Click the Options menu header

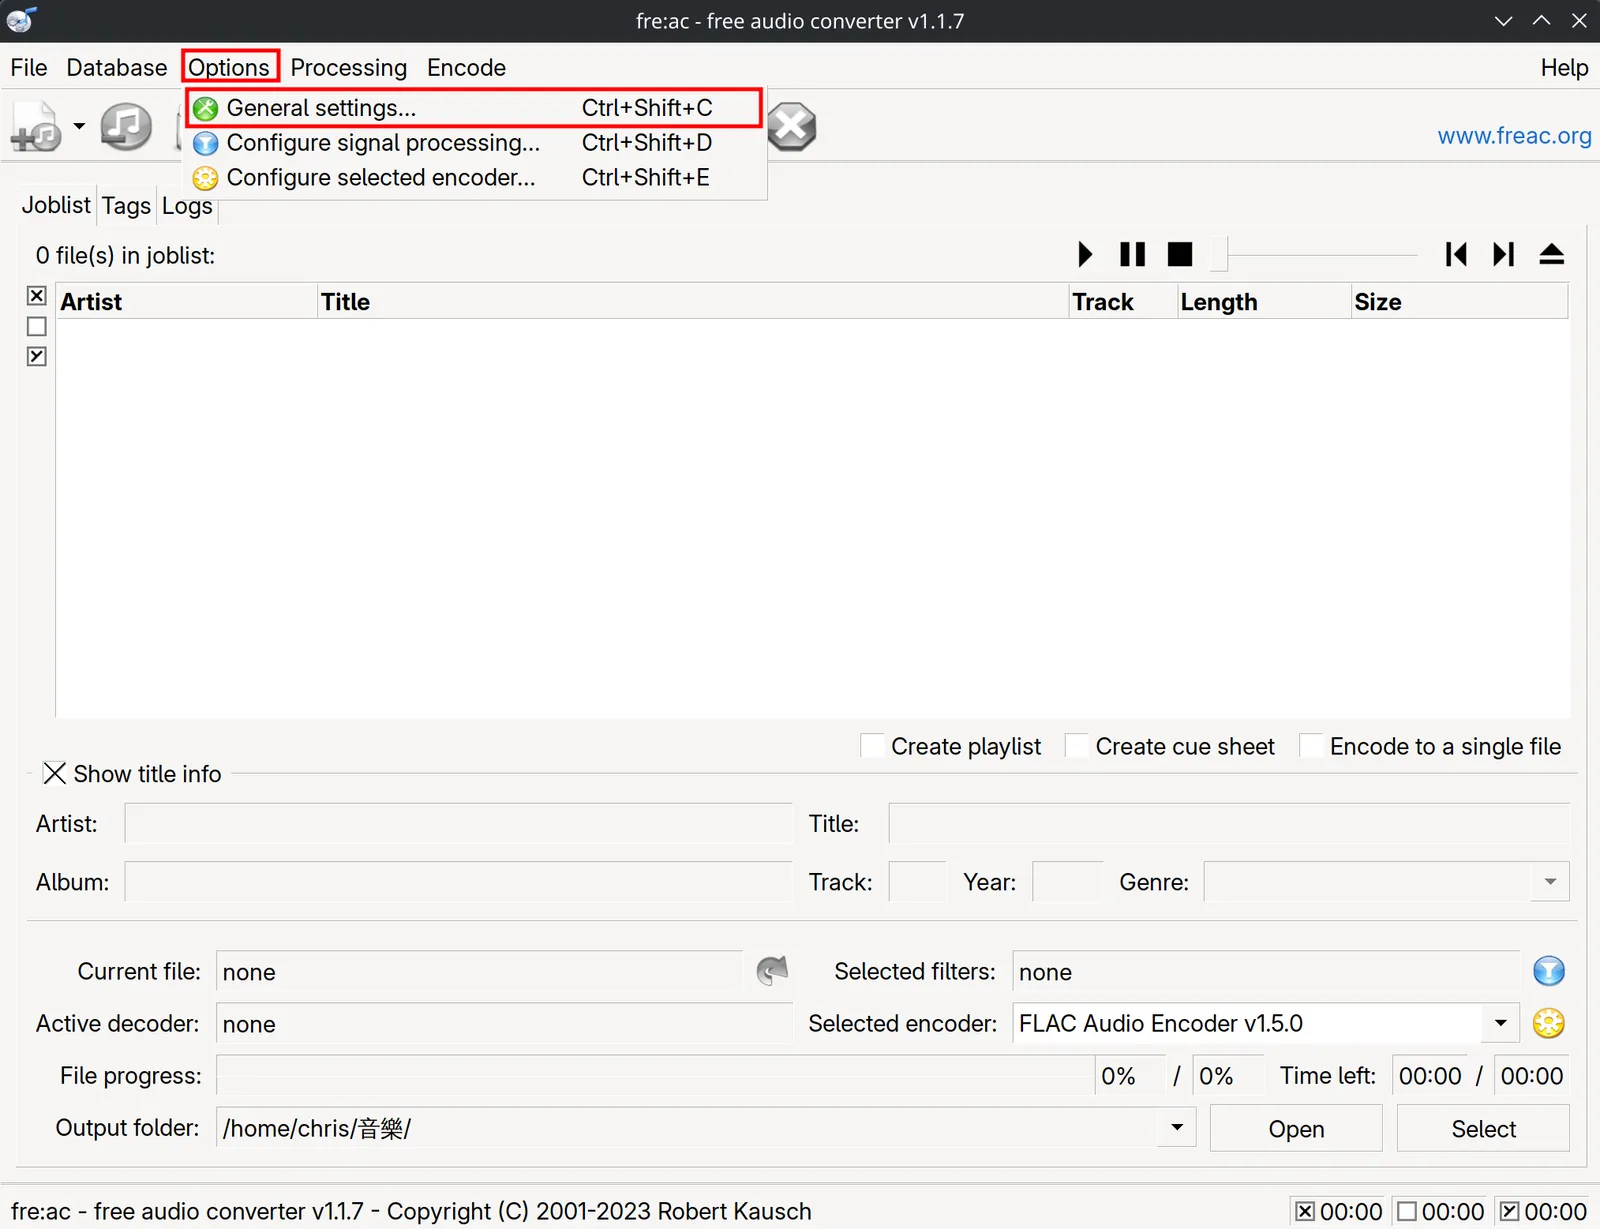point(229,67)
